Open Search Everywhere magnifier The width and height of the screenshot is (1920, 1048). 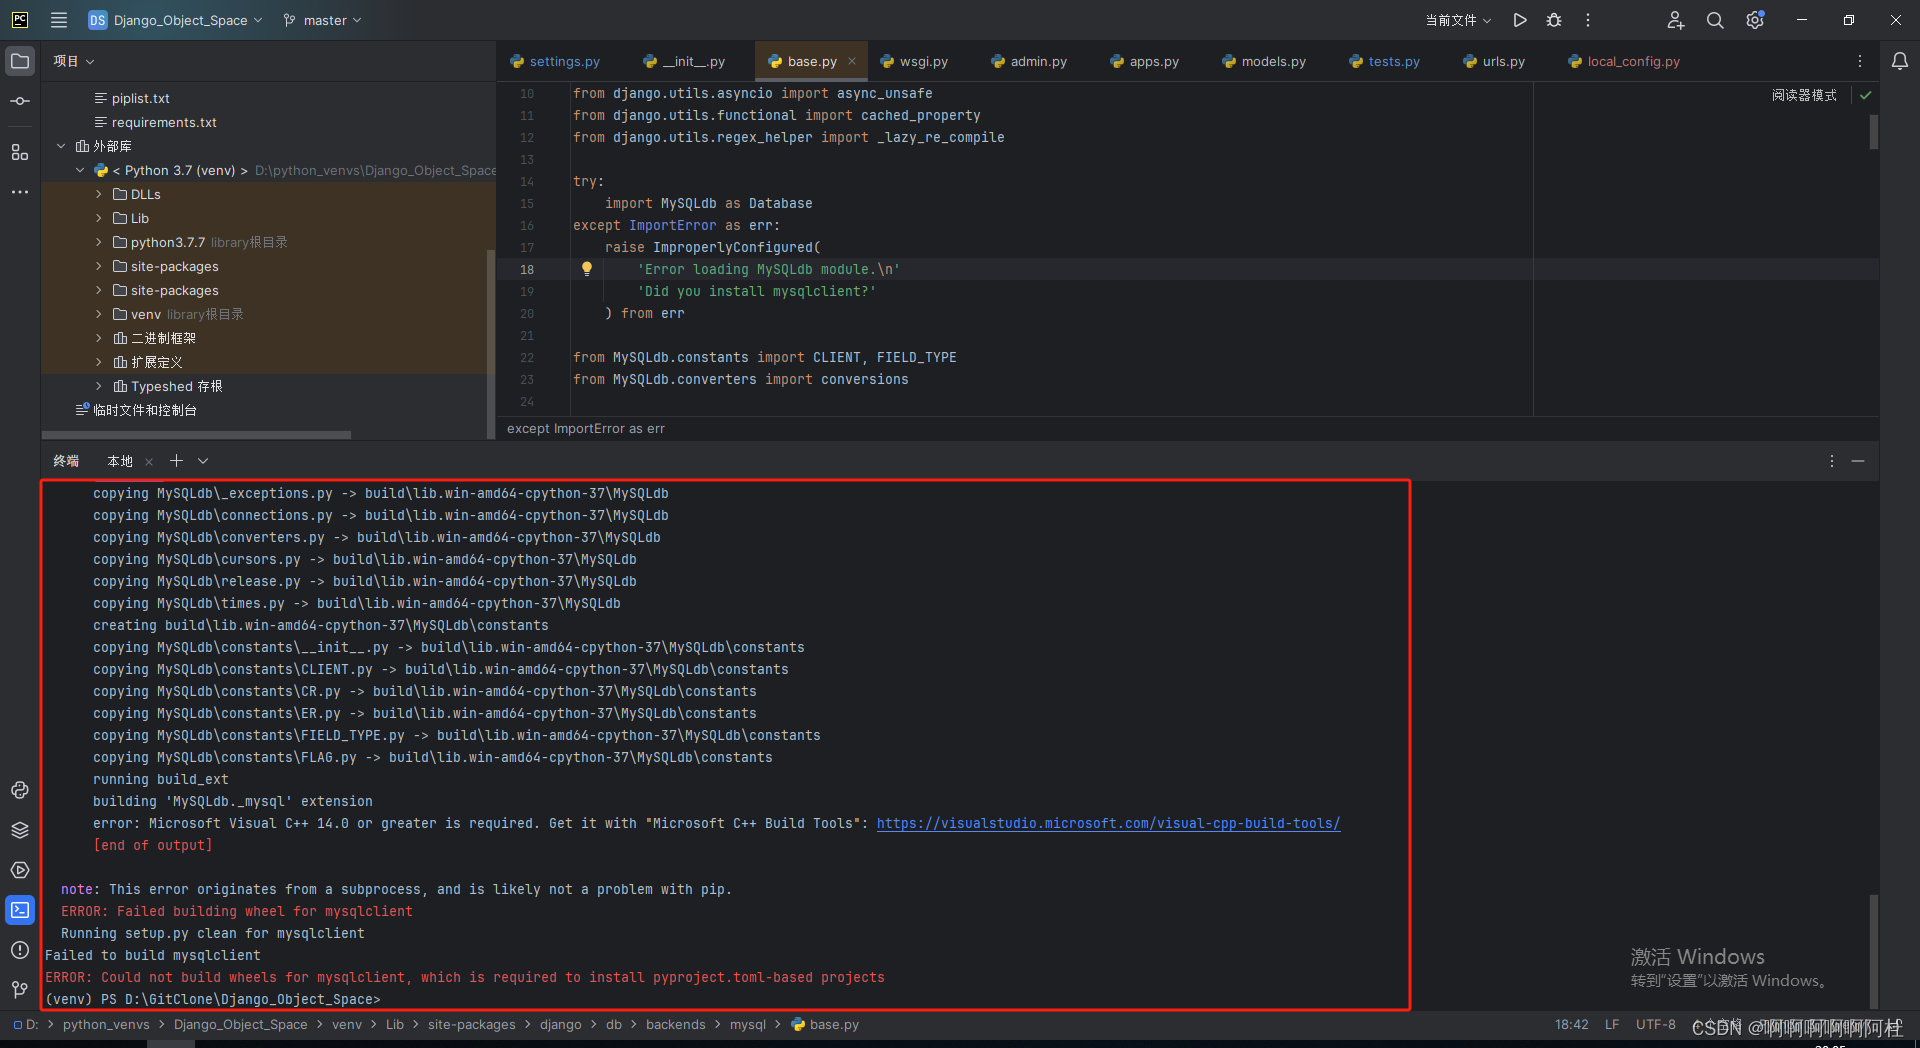coord(1715,20)
